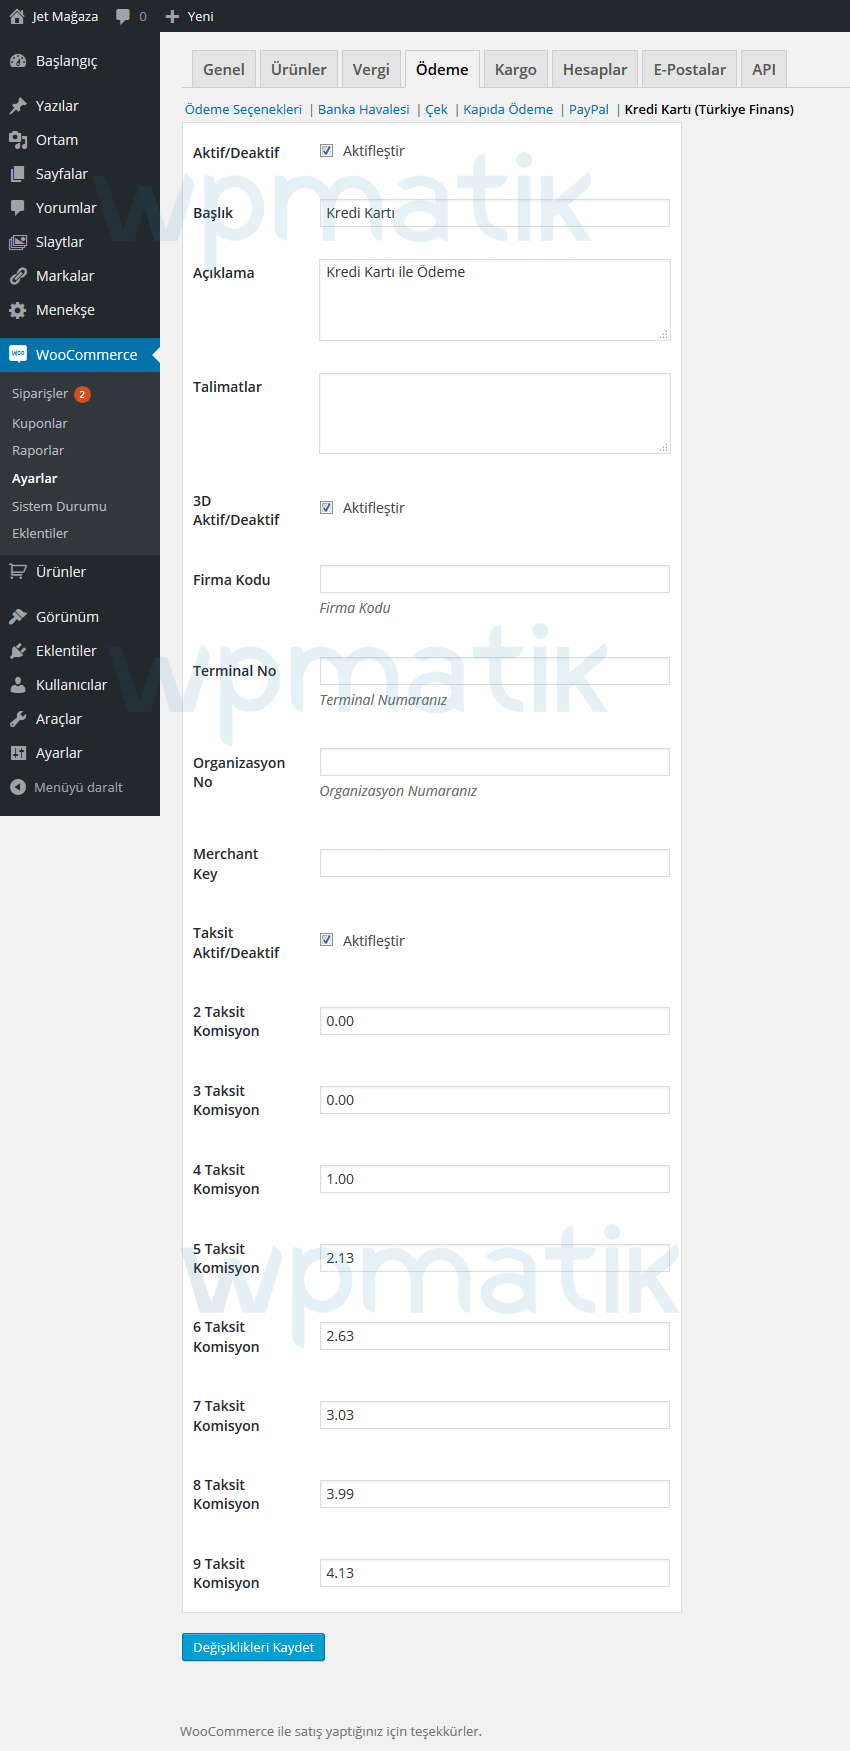
Task: Click the 2 Taksit Komisyon field
Action: click(495, 1021)
